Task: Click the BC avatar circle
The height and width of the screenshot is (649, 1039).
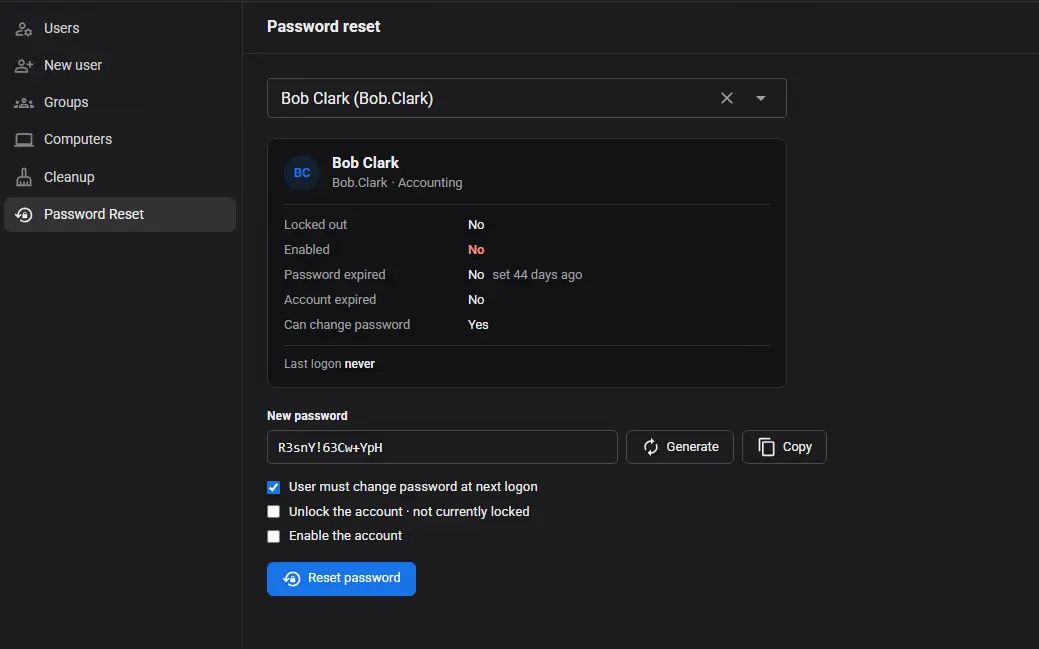Action: [301, 173]
